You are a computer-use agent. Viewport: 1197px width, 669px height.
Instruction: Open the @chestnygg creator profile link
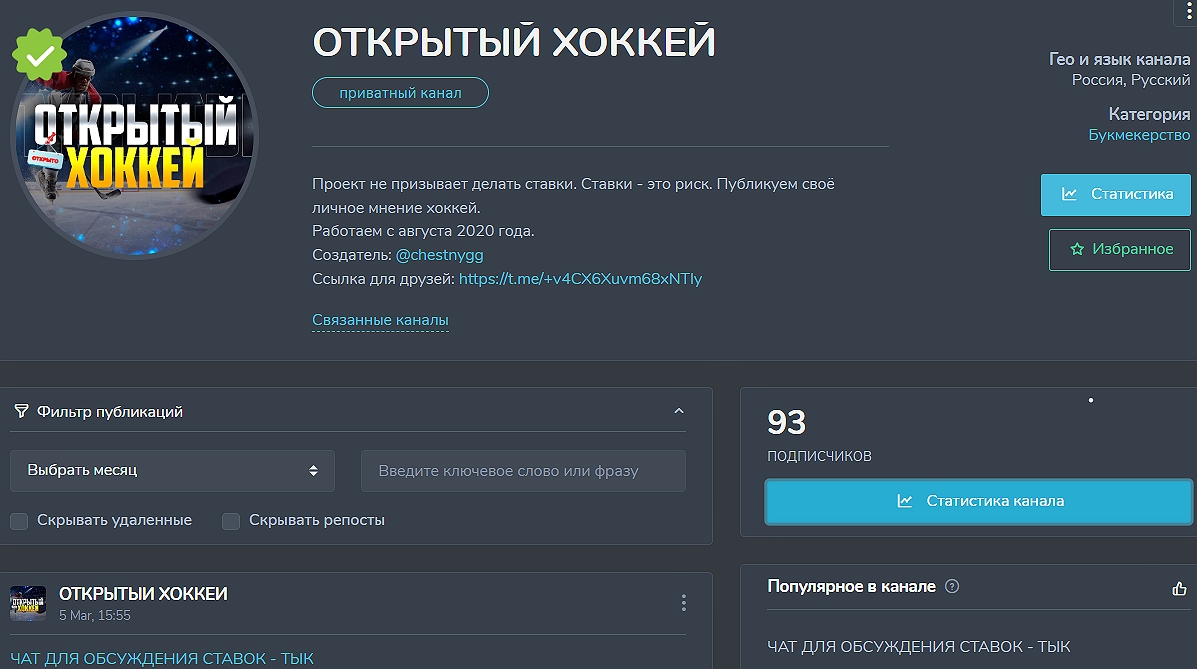coord(439,255)
